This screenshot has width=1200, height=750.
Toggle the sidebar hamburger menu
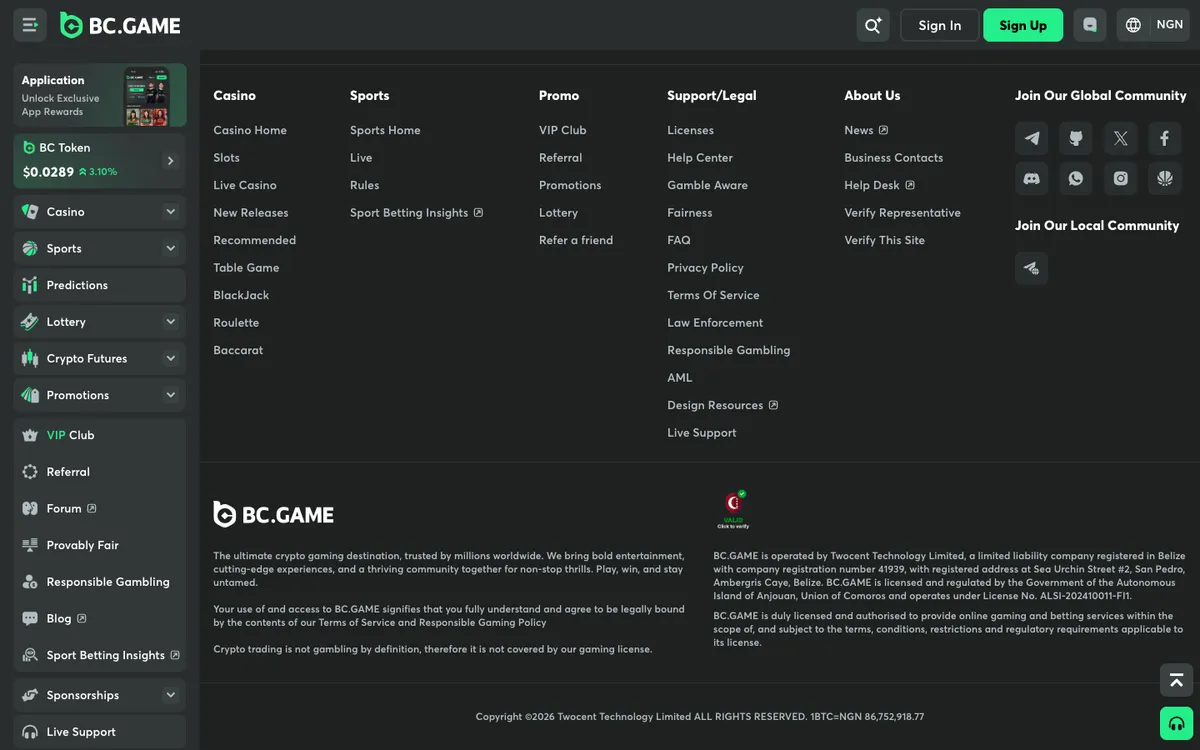tap(30, 25)
